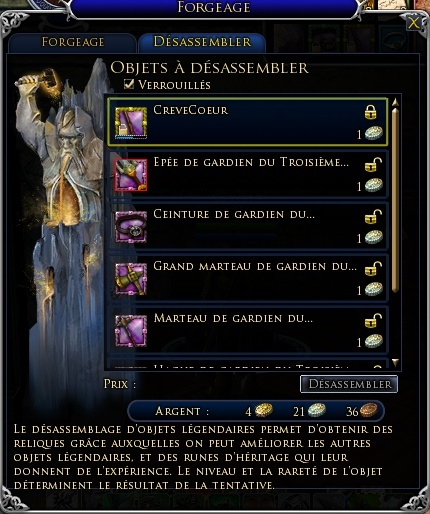The image size is (430, 514).
Task: Click the gold coin icon in Argent bar
Action: coord(263,410)
